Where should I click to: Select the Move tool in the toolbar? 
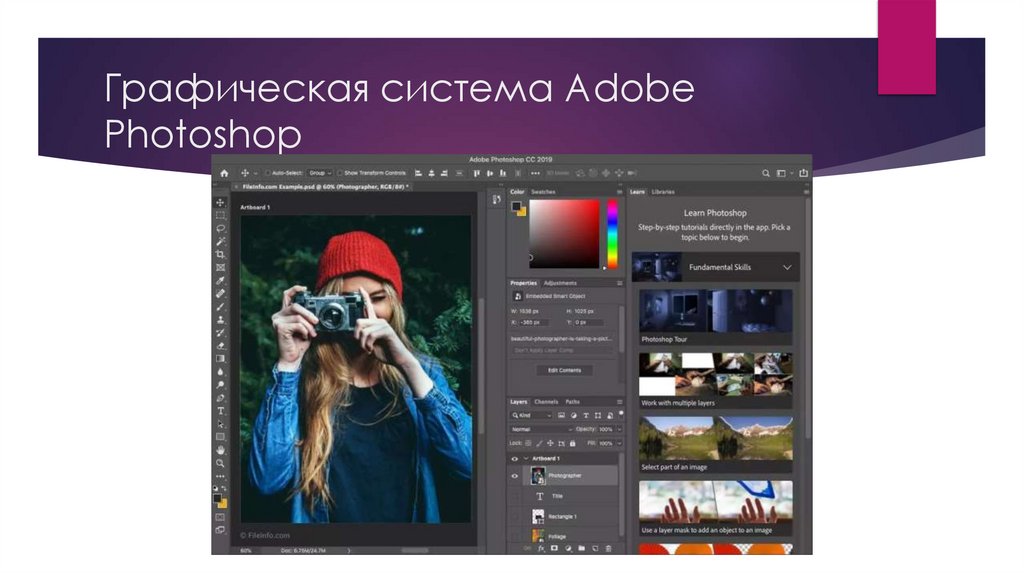pos(221,202)
